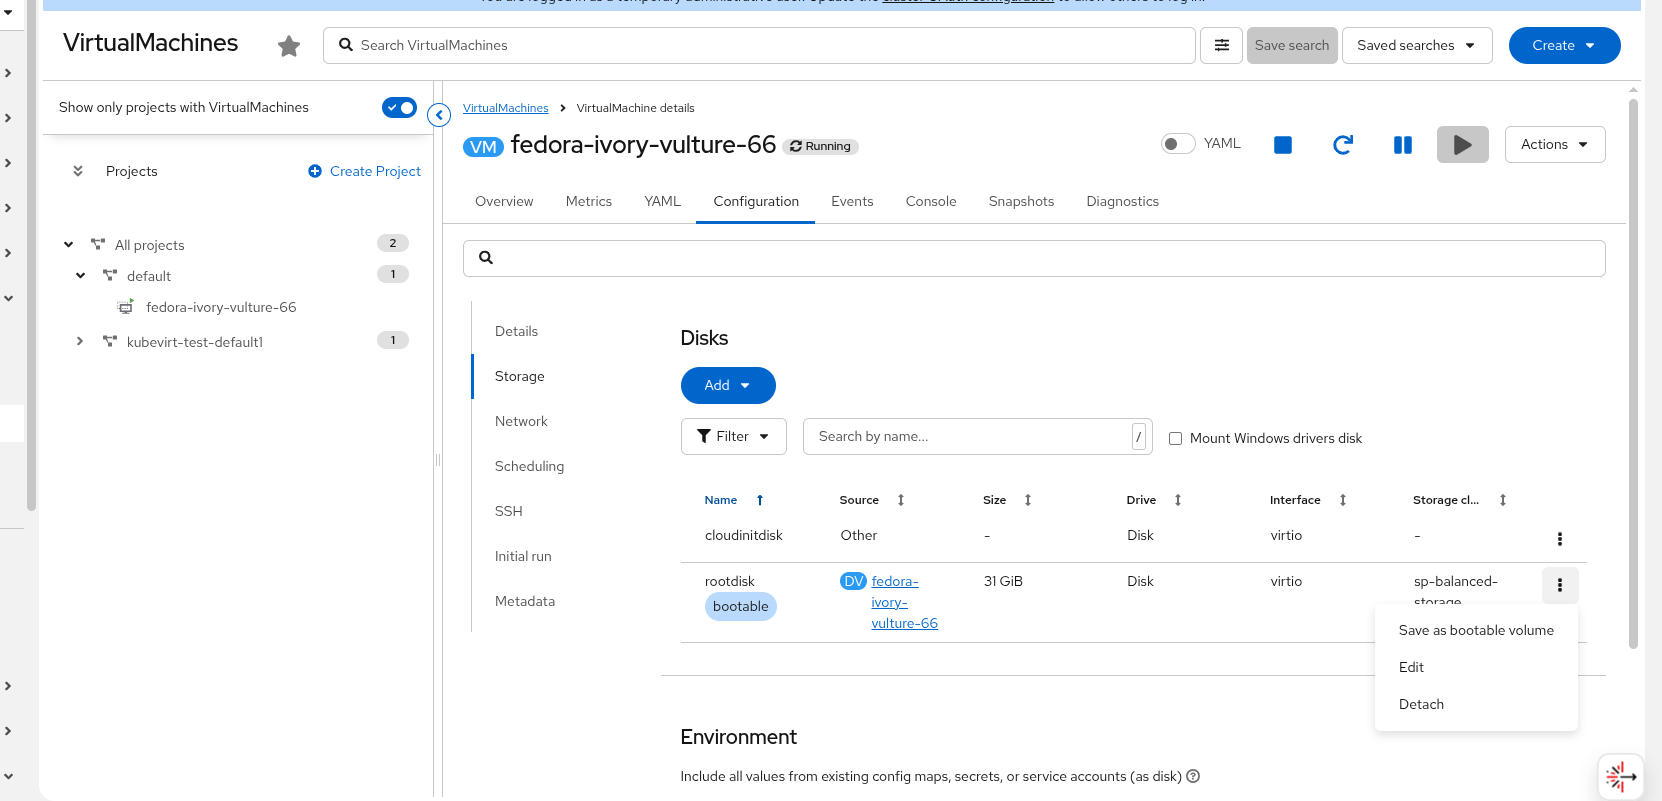1662x801 pixels.
Task: Favorite the VirtualMachines page with the star
Action: (x=289, y=46)
